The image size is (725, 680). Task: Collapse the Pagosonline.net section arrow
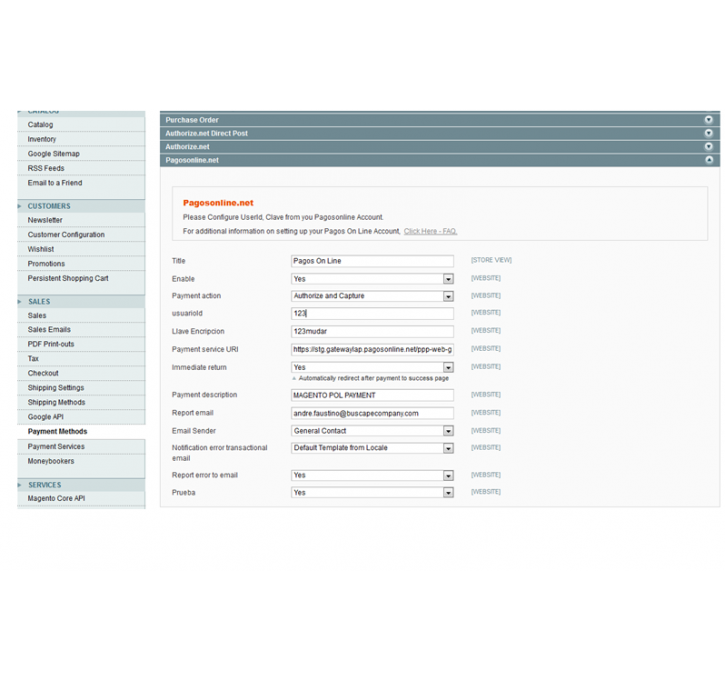click(x=708, y=160)
